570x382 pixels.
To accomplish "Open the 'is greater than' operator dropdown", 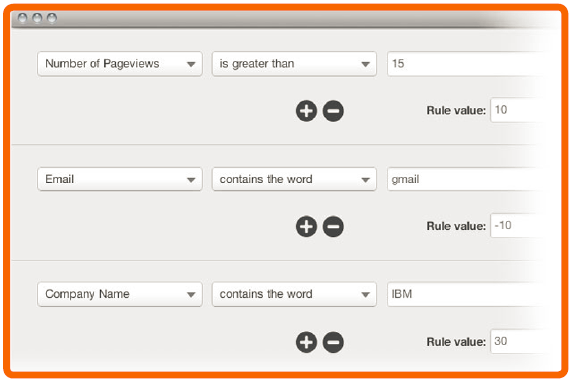I will pos(294,64).
